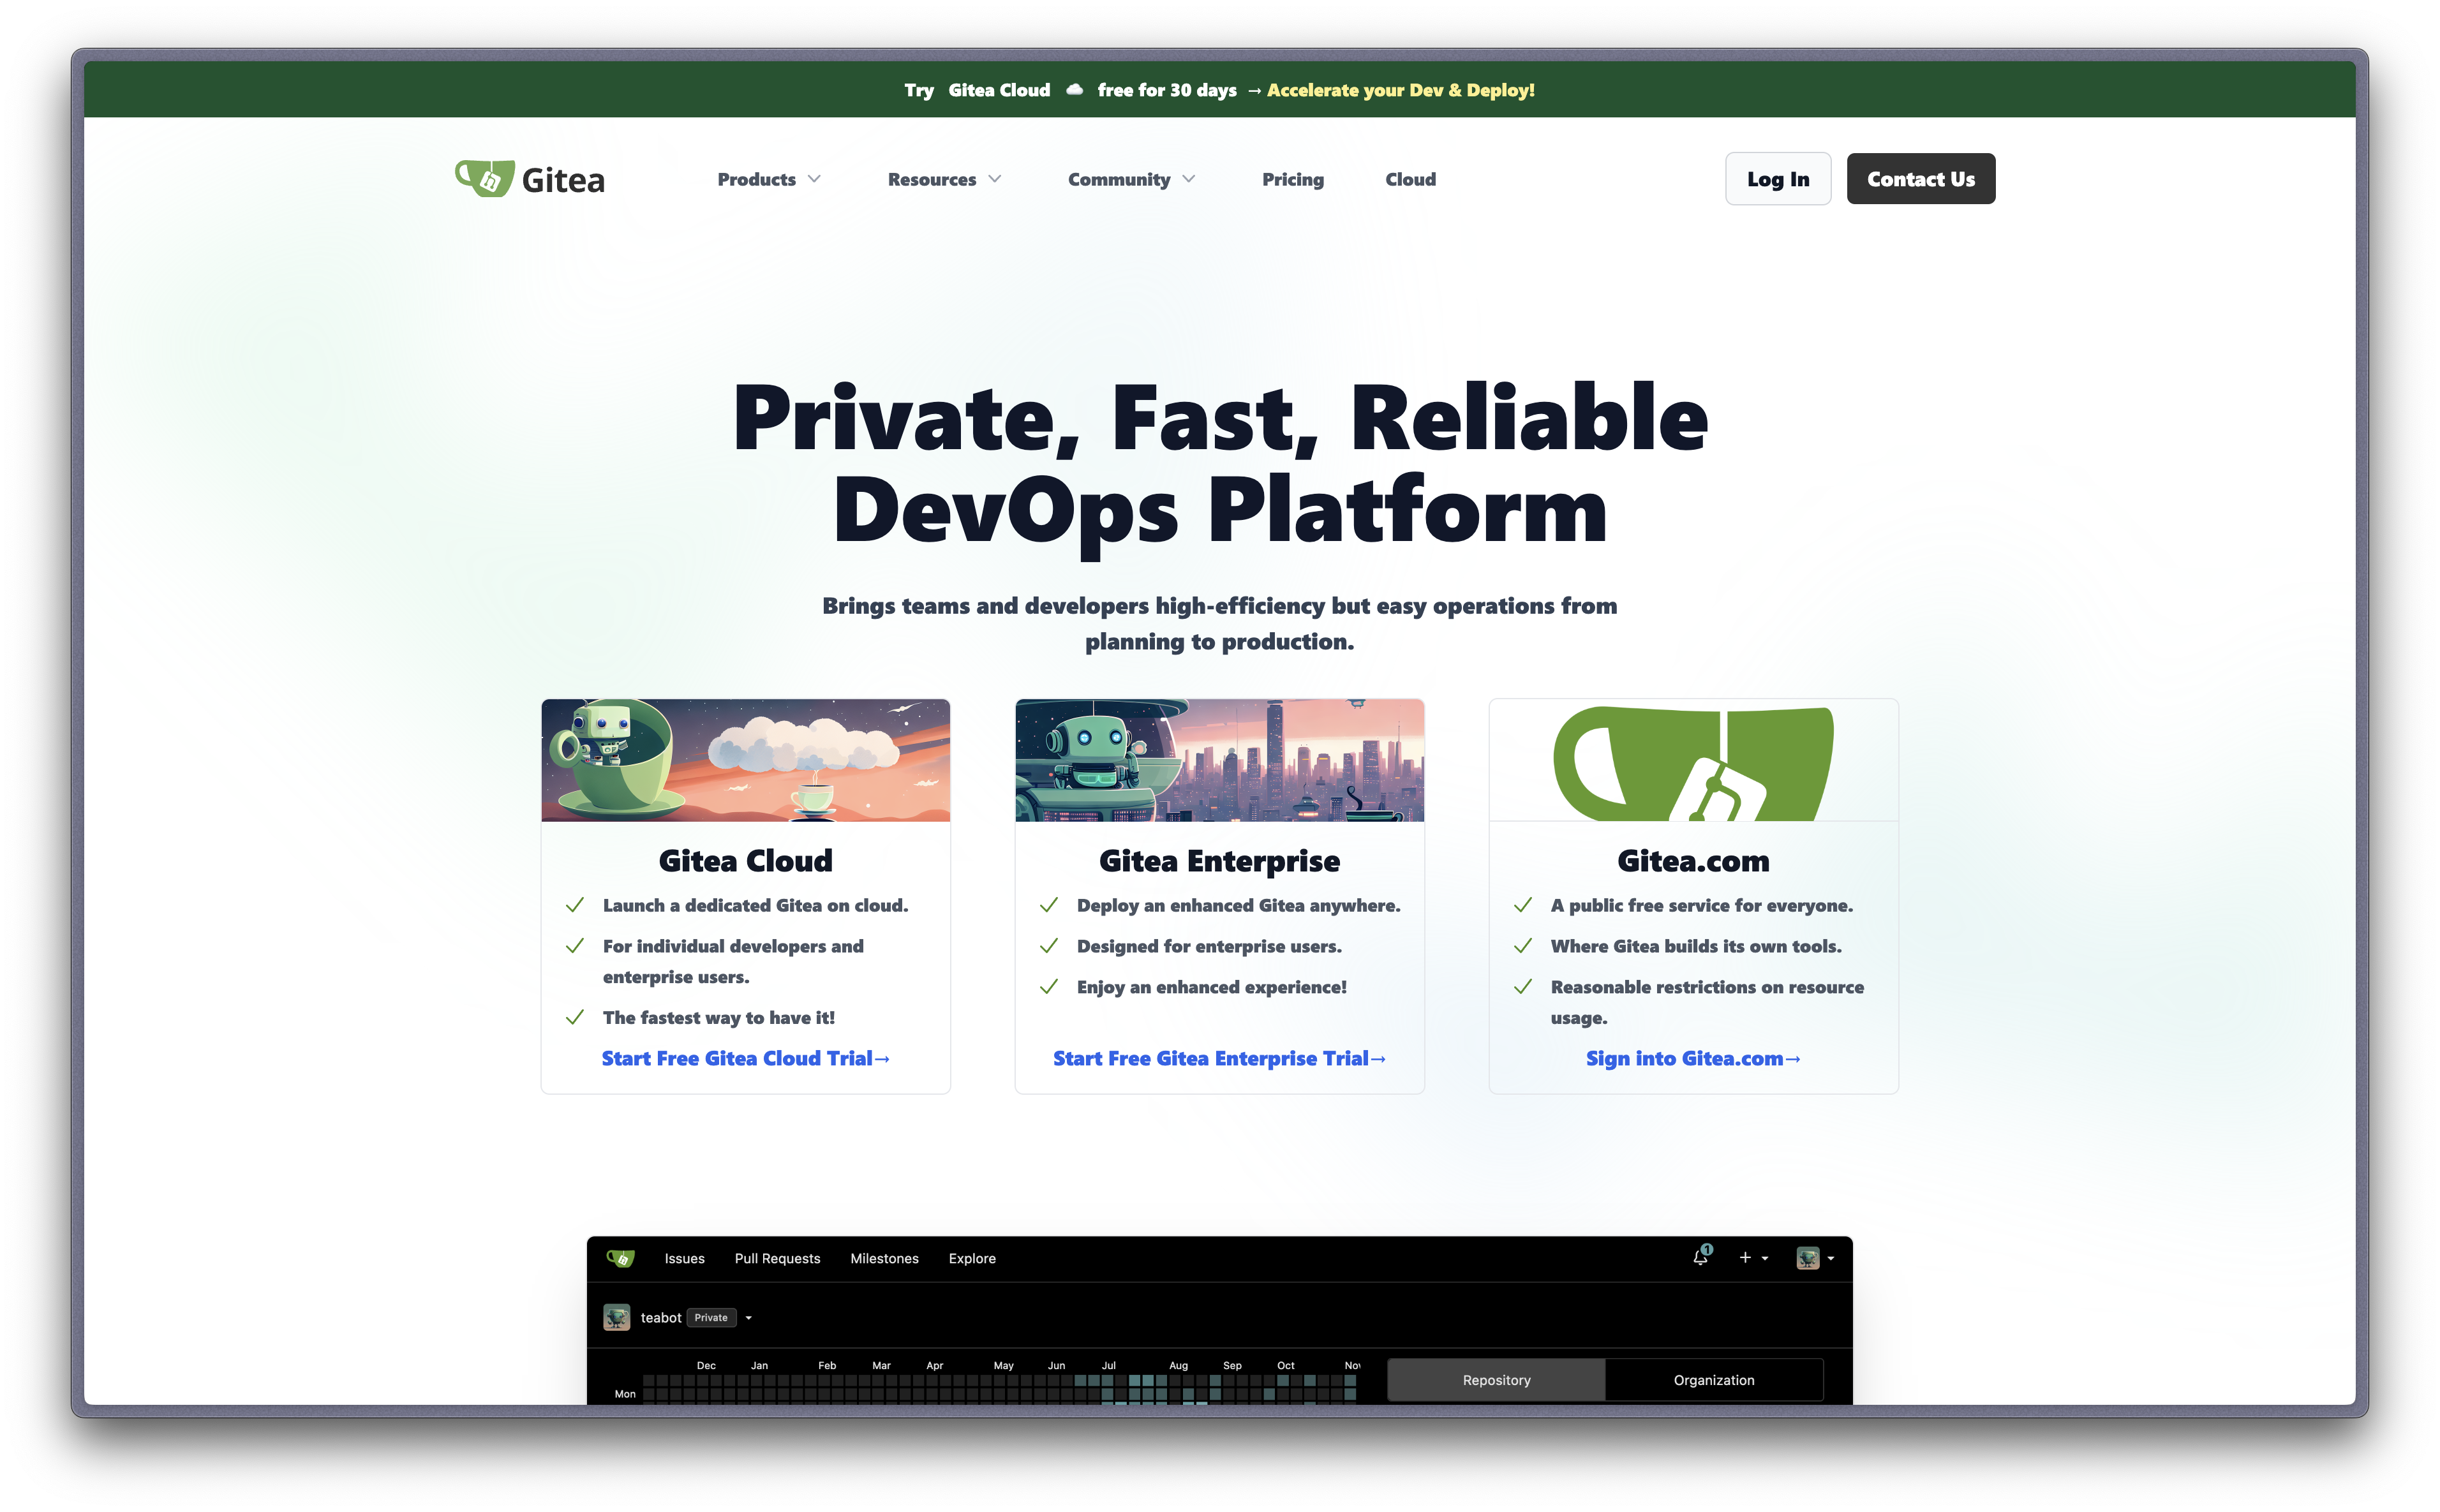Click the plus icon to create something new

1746,1257
